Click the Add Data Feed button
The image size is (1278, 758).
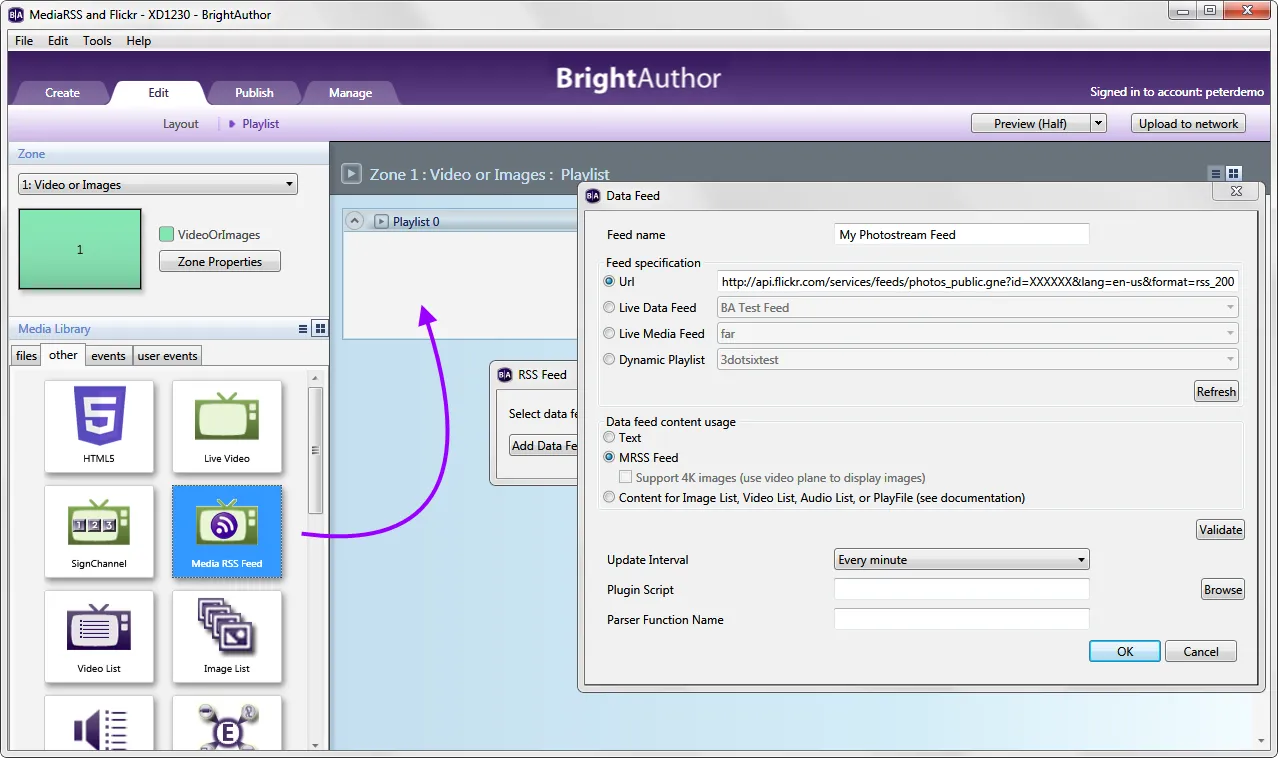point(543,446)
